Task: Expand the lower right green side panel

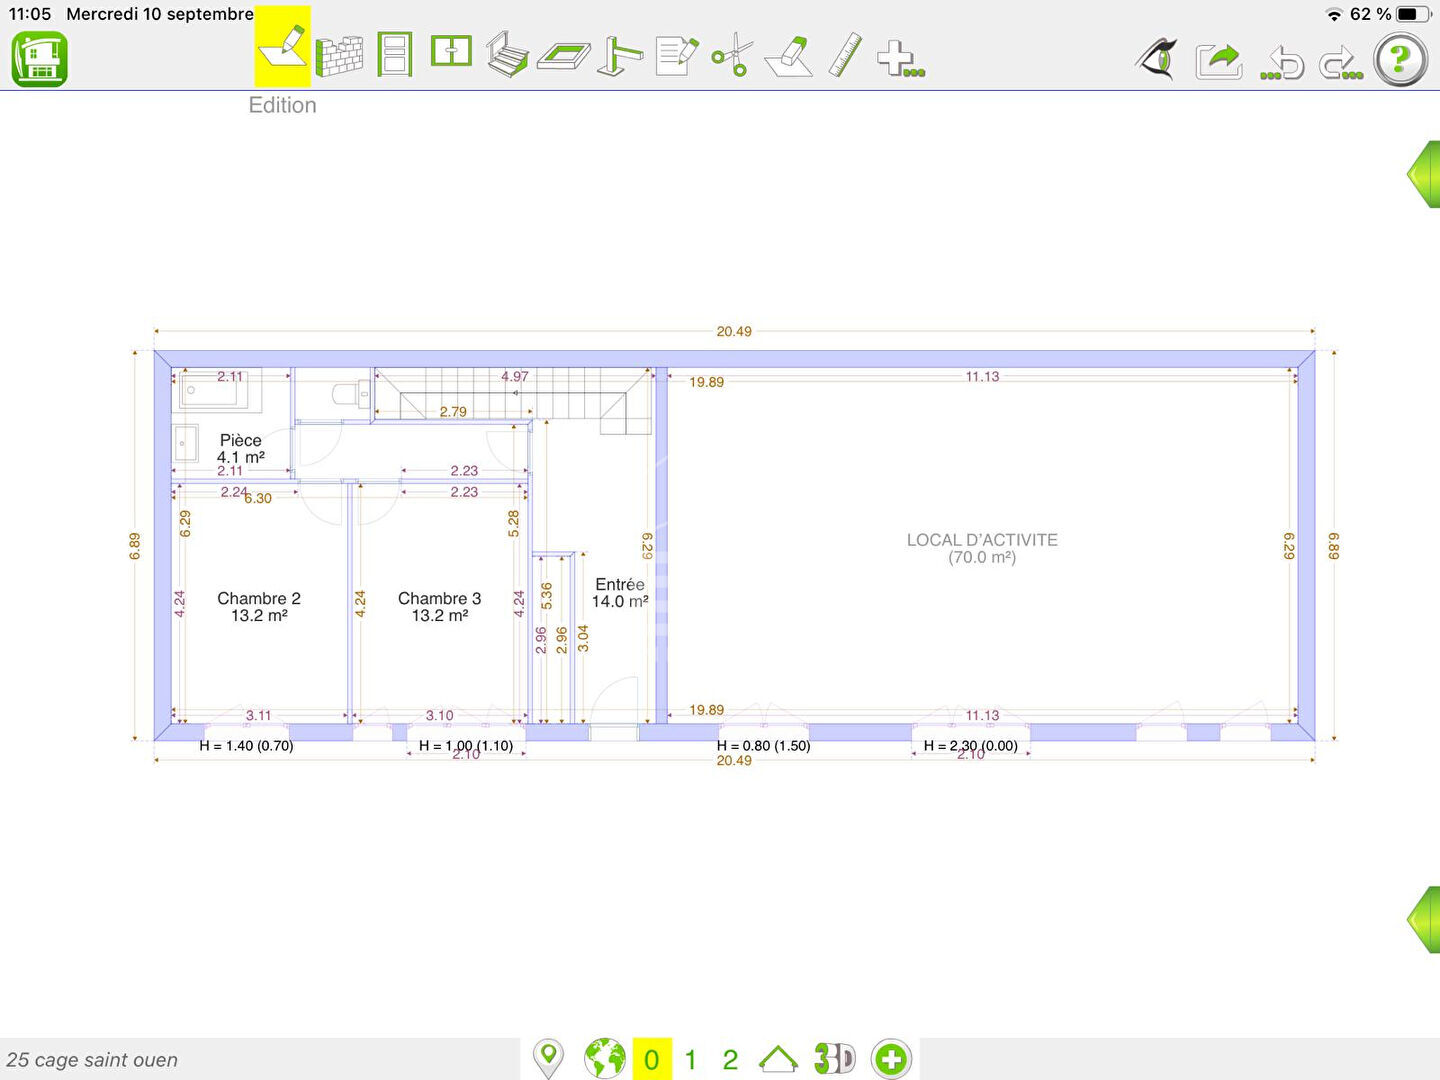Action: pos(1423,919)
